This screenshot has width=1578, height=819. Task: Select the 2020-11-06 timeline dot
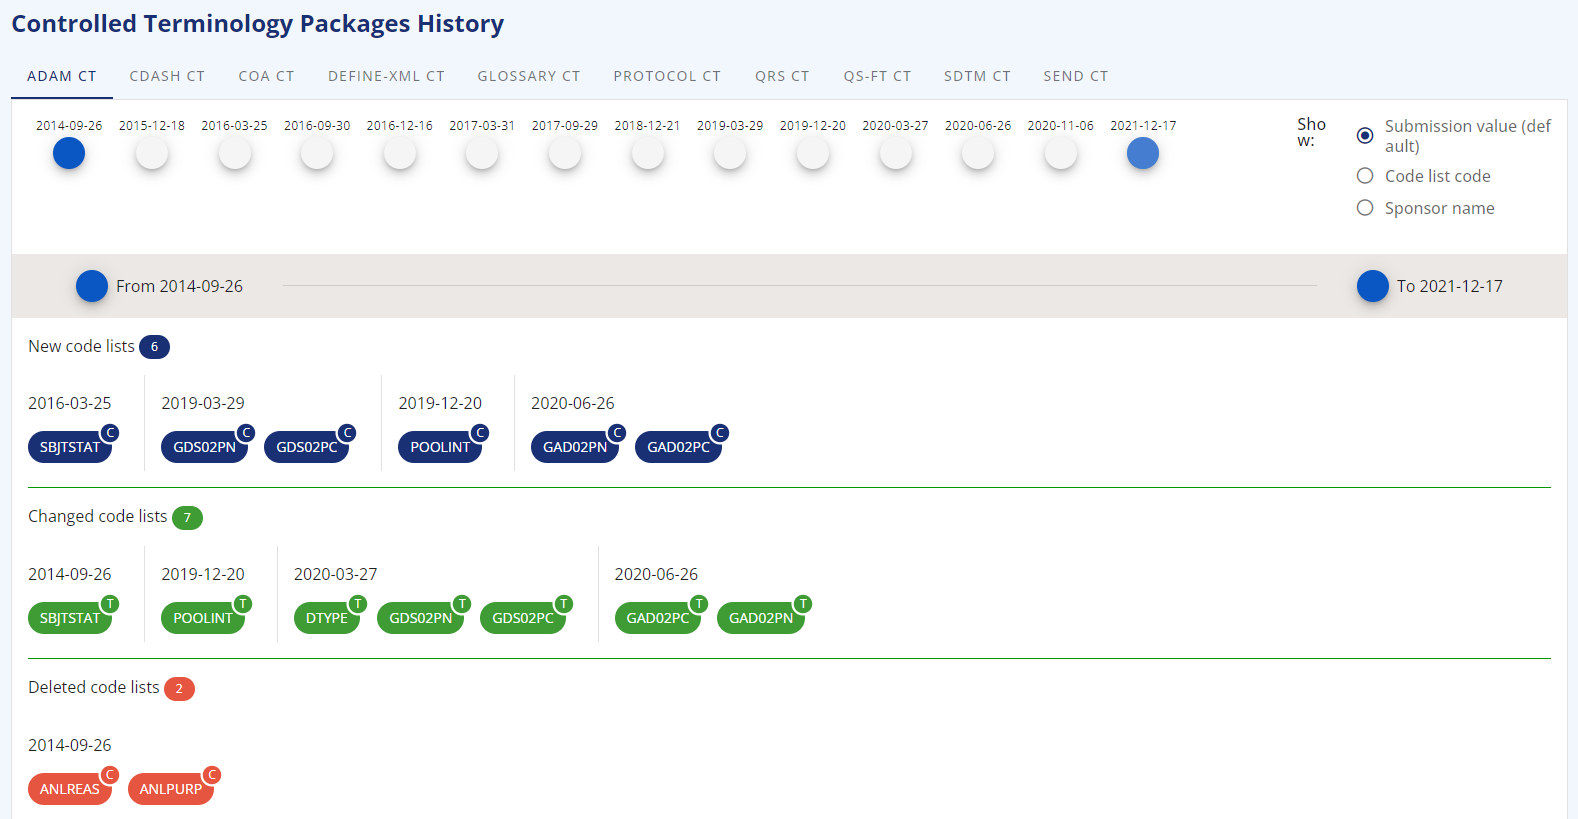[x=1061, y=153]
